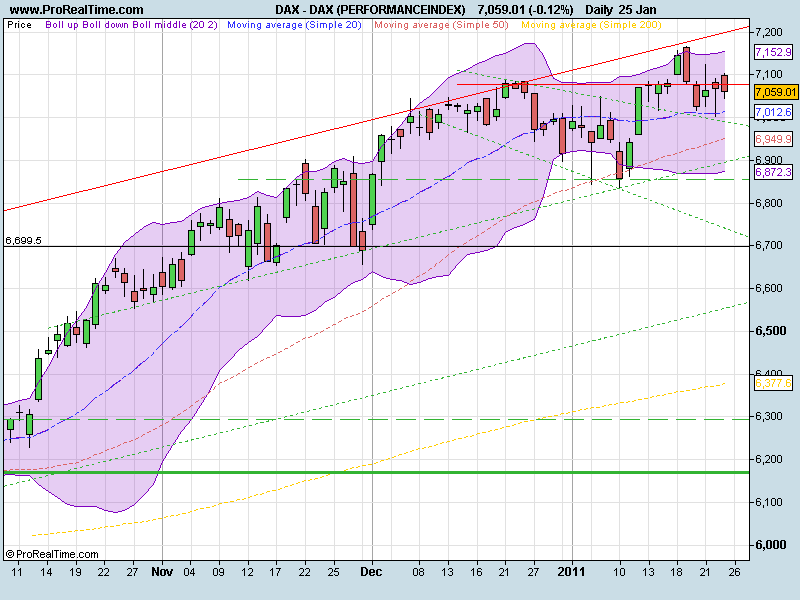Click the 7,100 price axis label
This screenshot has height=600, width=800.
pyautogui.click(x=769, y=74)
